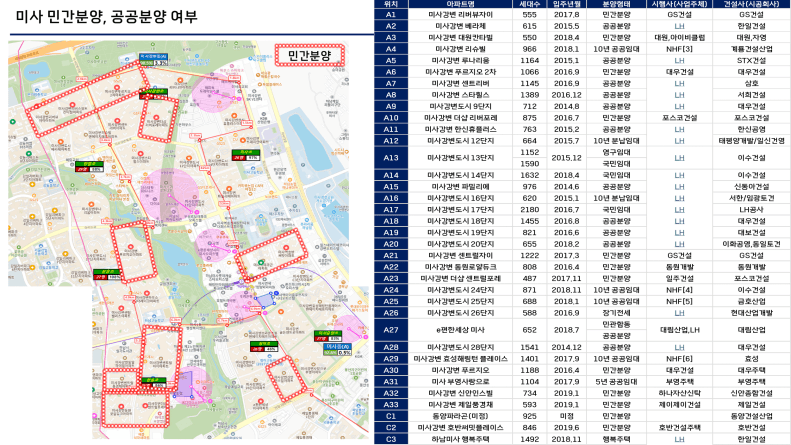
Task: Select builder cell '금호산업'
Action: pos(751,301)
